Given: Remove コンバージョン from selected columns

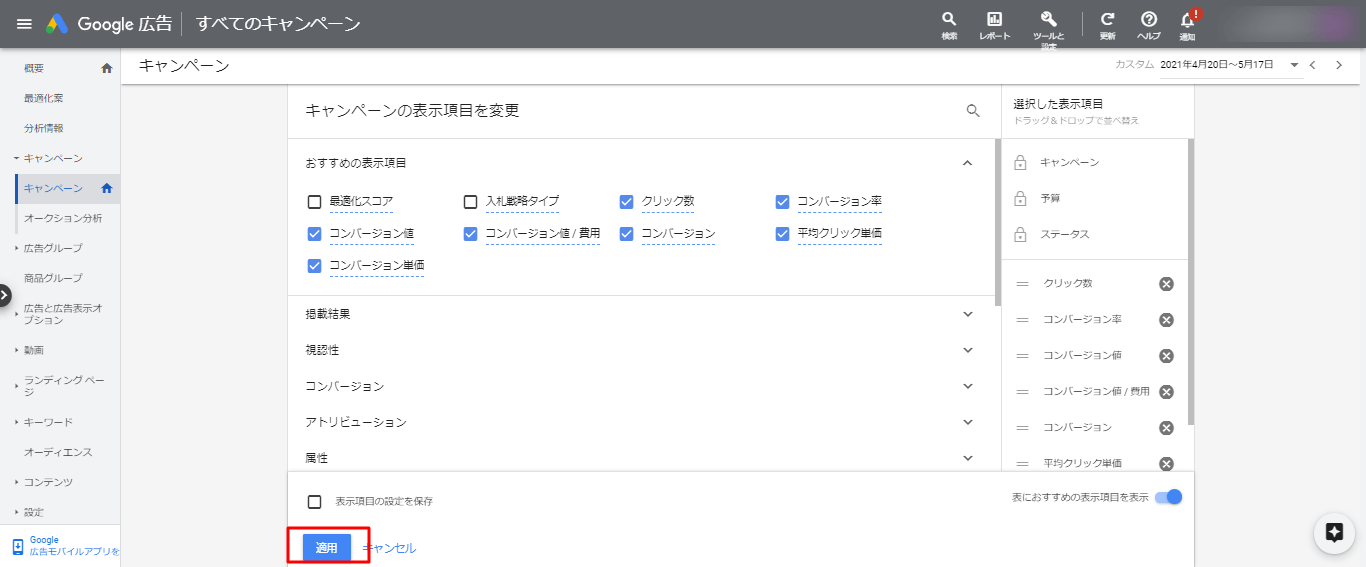Looking at the screenshot, I should [x=1166, y=428].
